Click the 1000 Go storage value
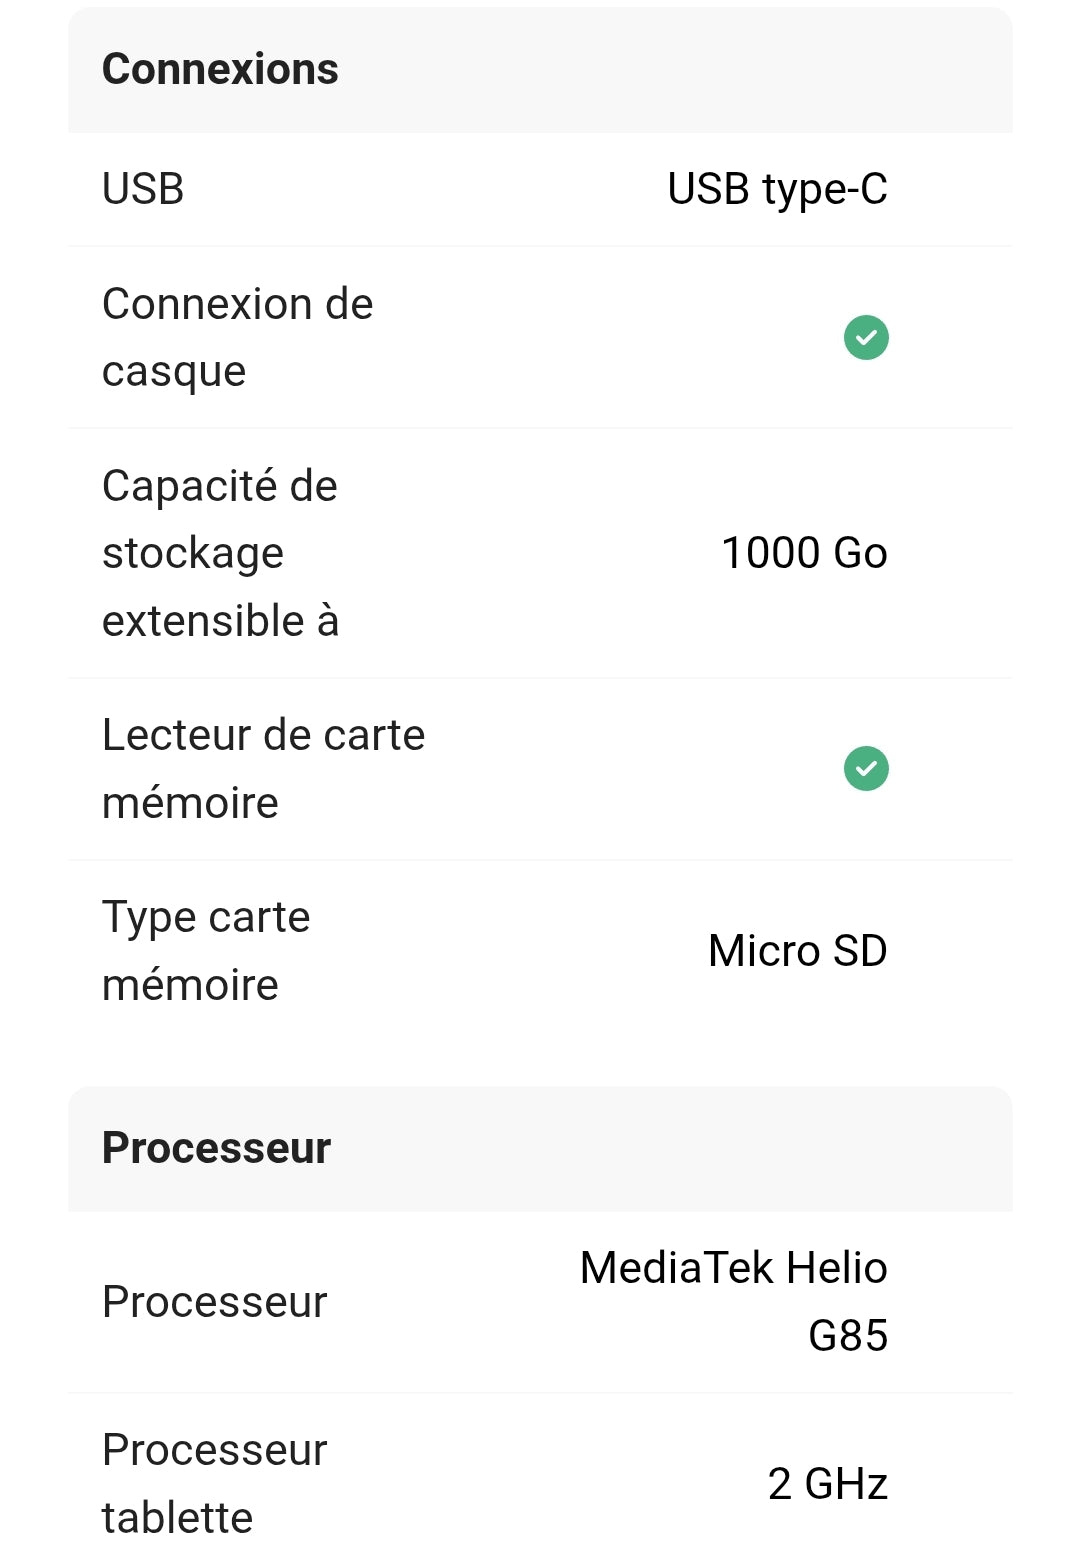This screenshot has height=1565, width=1080. click(804, 553)
